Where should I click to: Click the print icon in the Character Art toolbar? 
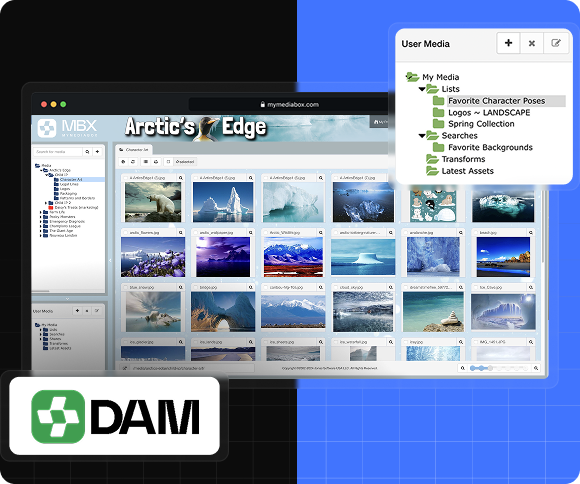[x=156, y=162]
